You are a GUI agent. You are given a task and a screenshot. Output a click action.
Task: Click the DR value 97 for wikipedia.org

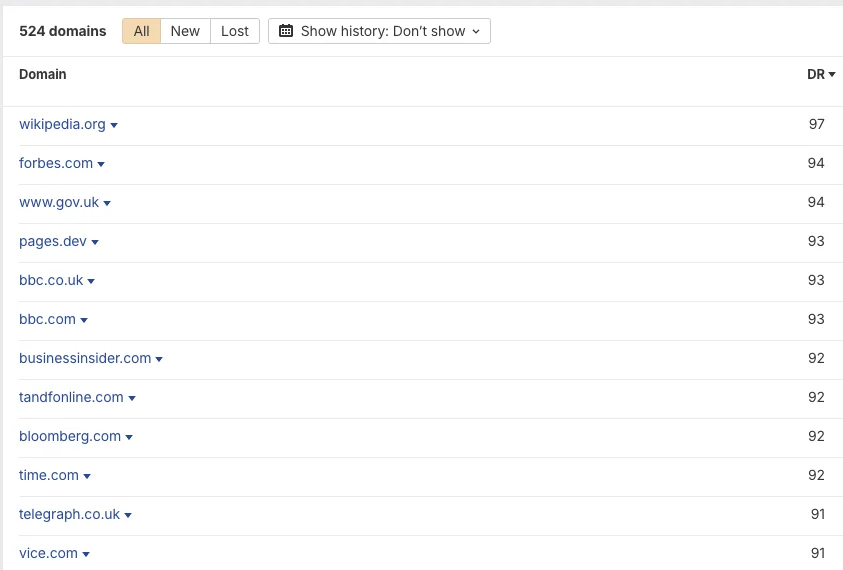point(816,124)
